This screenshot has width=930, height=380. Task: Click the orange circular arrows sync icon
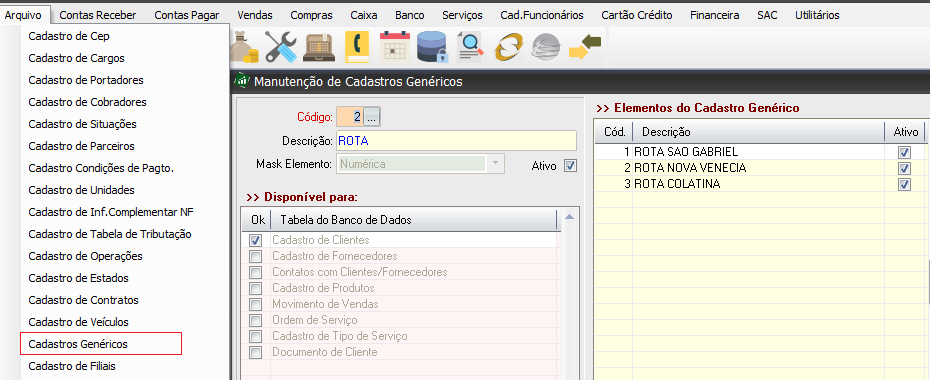tap(508, 47)
